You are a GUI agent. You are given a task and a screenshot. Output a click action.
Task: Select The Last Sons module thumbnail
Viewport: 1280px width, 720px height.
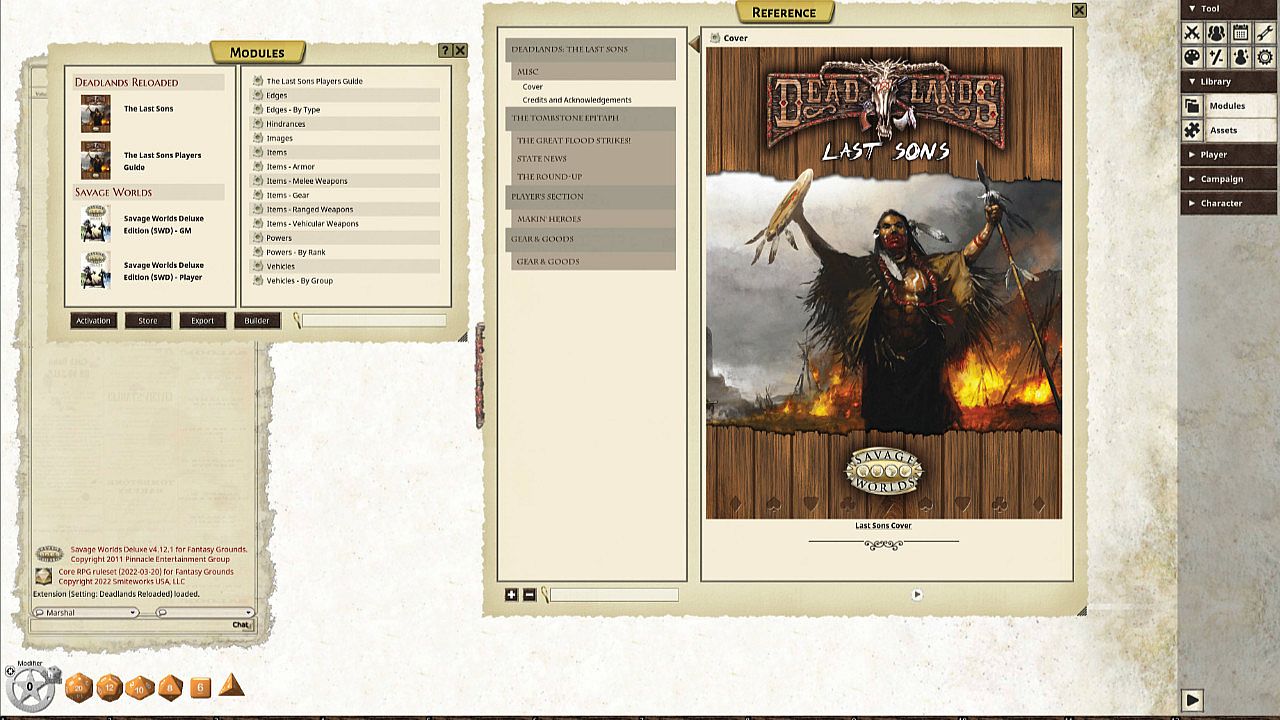tap(96, 114)
